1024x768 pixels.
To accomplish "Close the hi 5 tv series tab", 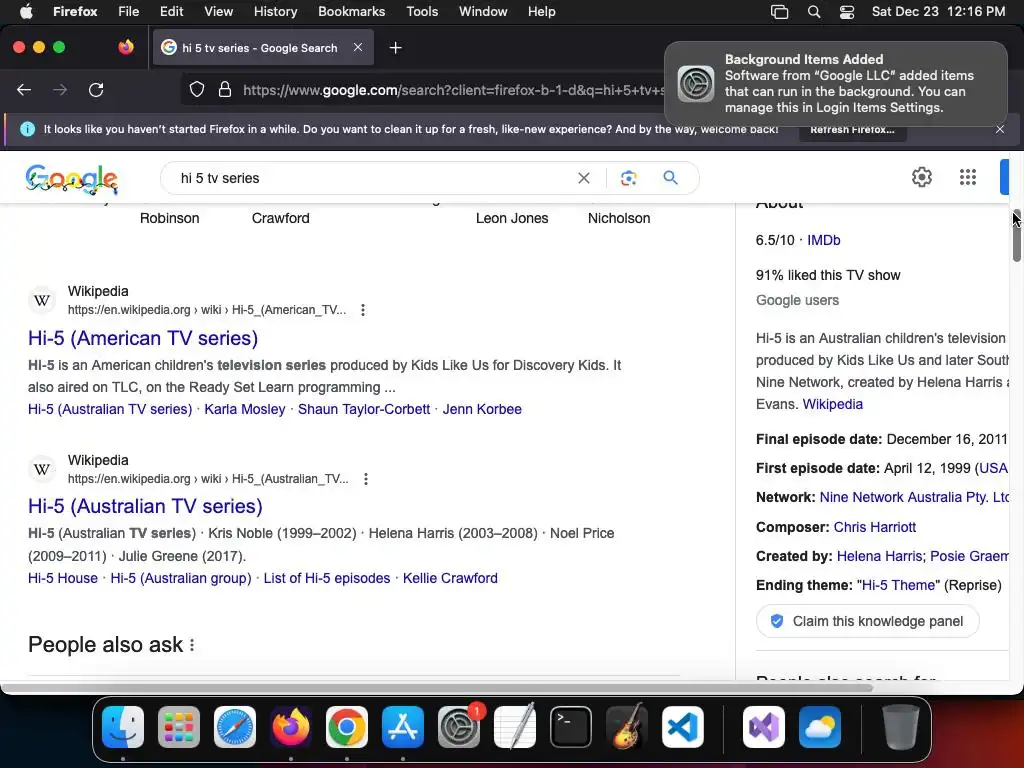I will pos(358,47).
